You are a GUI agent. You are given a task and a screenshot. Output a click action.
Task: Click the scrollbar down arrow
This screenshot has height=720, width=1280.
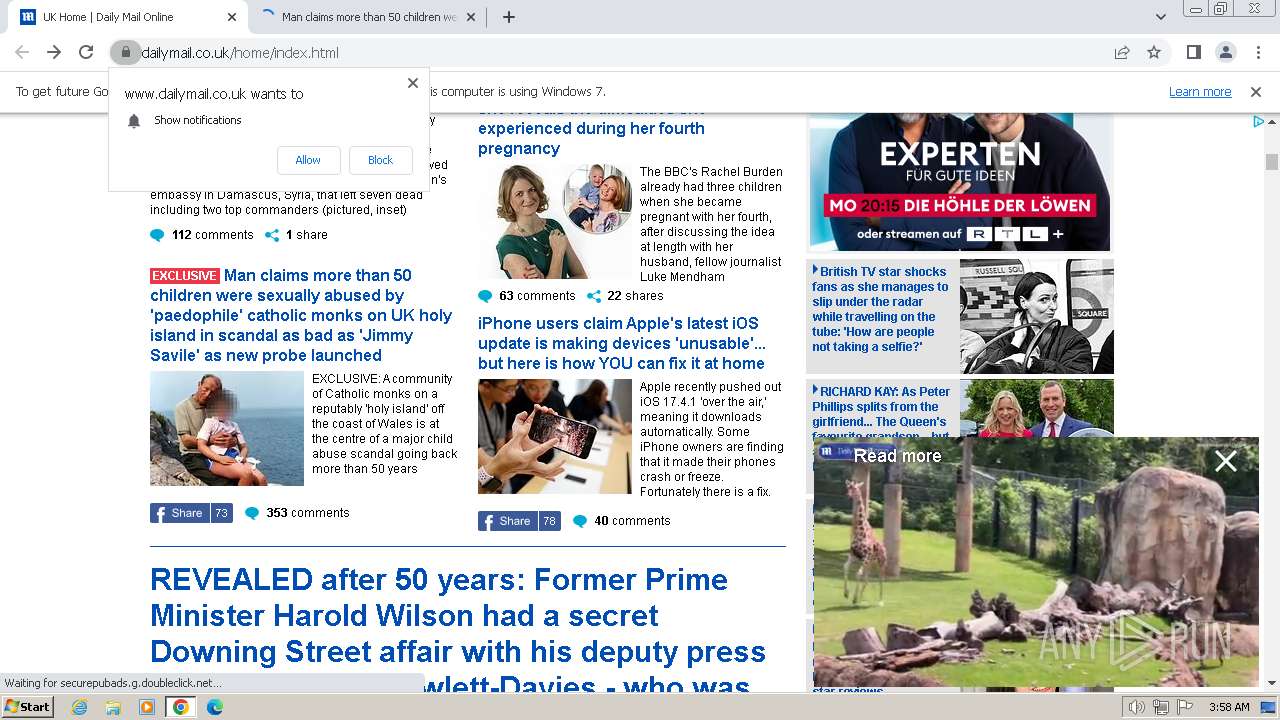click(x=1272, y=683)
